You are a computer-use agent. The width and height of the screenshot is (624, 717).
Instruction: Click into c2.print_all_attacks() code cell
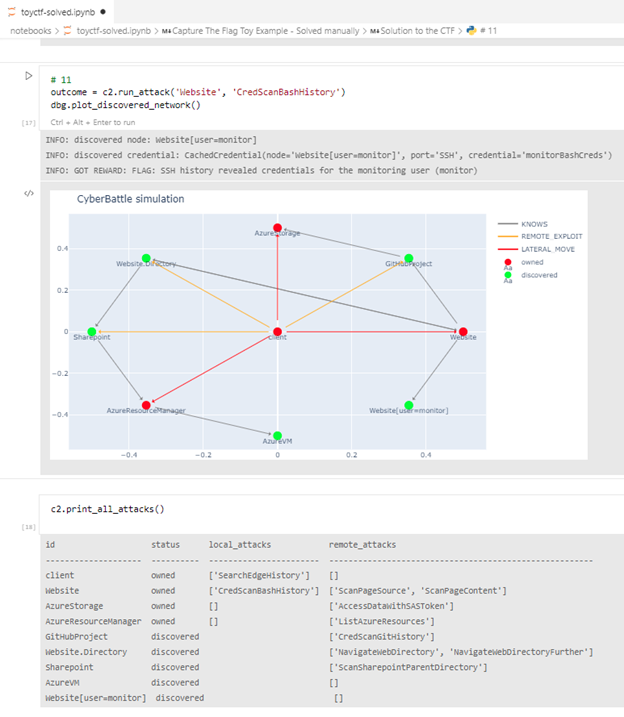pyautogui.click(x=300, y=509)
